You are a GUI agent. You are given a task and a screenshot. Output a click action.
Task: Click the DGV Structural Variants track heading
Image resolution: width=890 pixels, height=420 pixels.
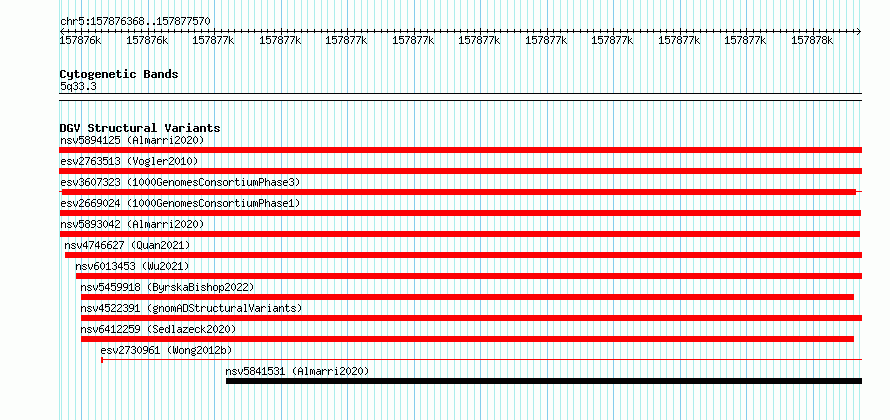(x=140, y=128)
